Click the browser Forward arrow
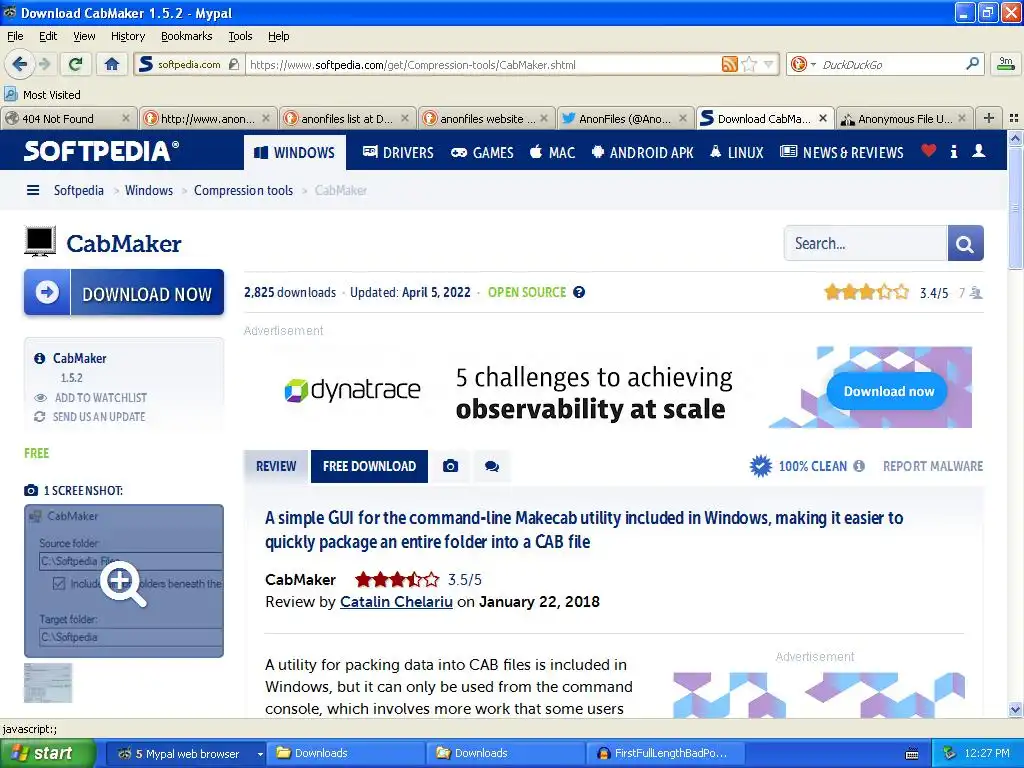This screenshot has height=768, width=1024. tap(44, 64)
